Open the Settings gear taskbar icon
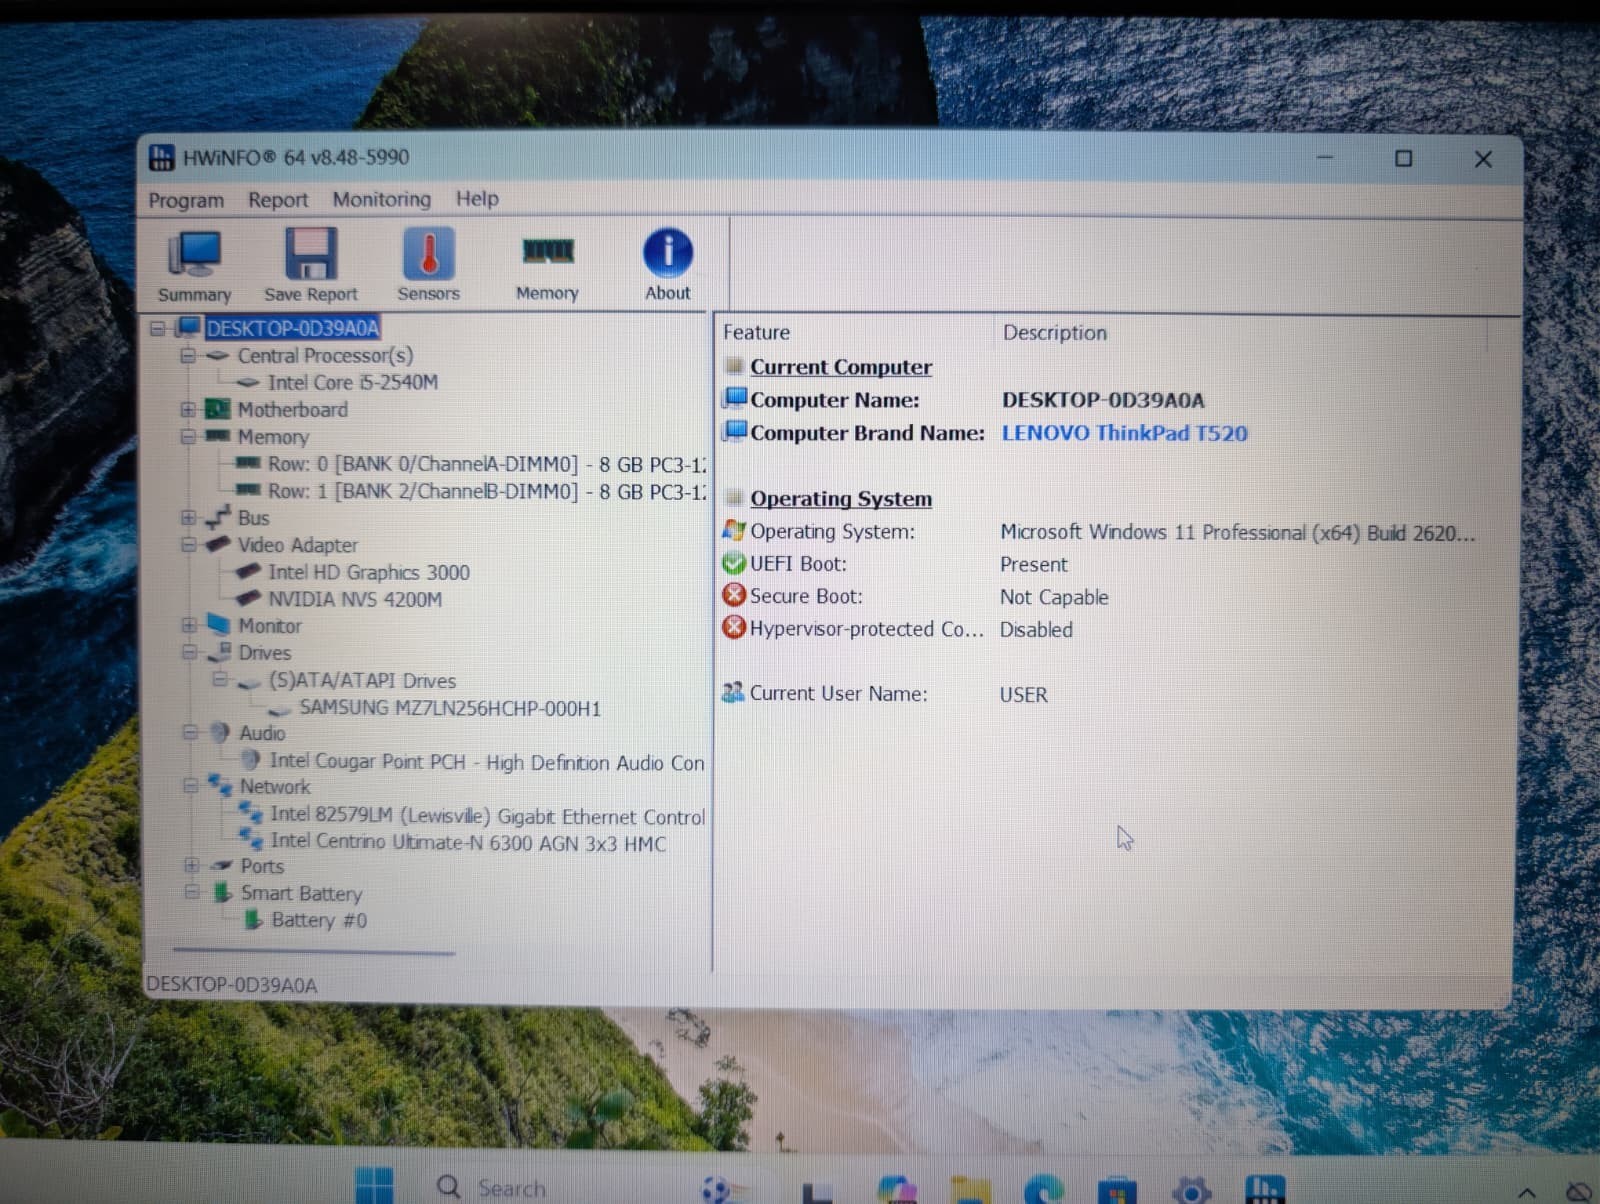 1191,1190
